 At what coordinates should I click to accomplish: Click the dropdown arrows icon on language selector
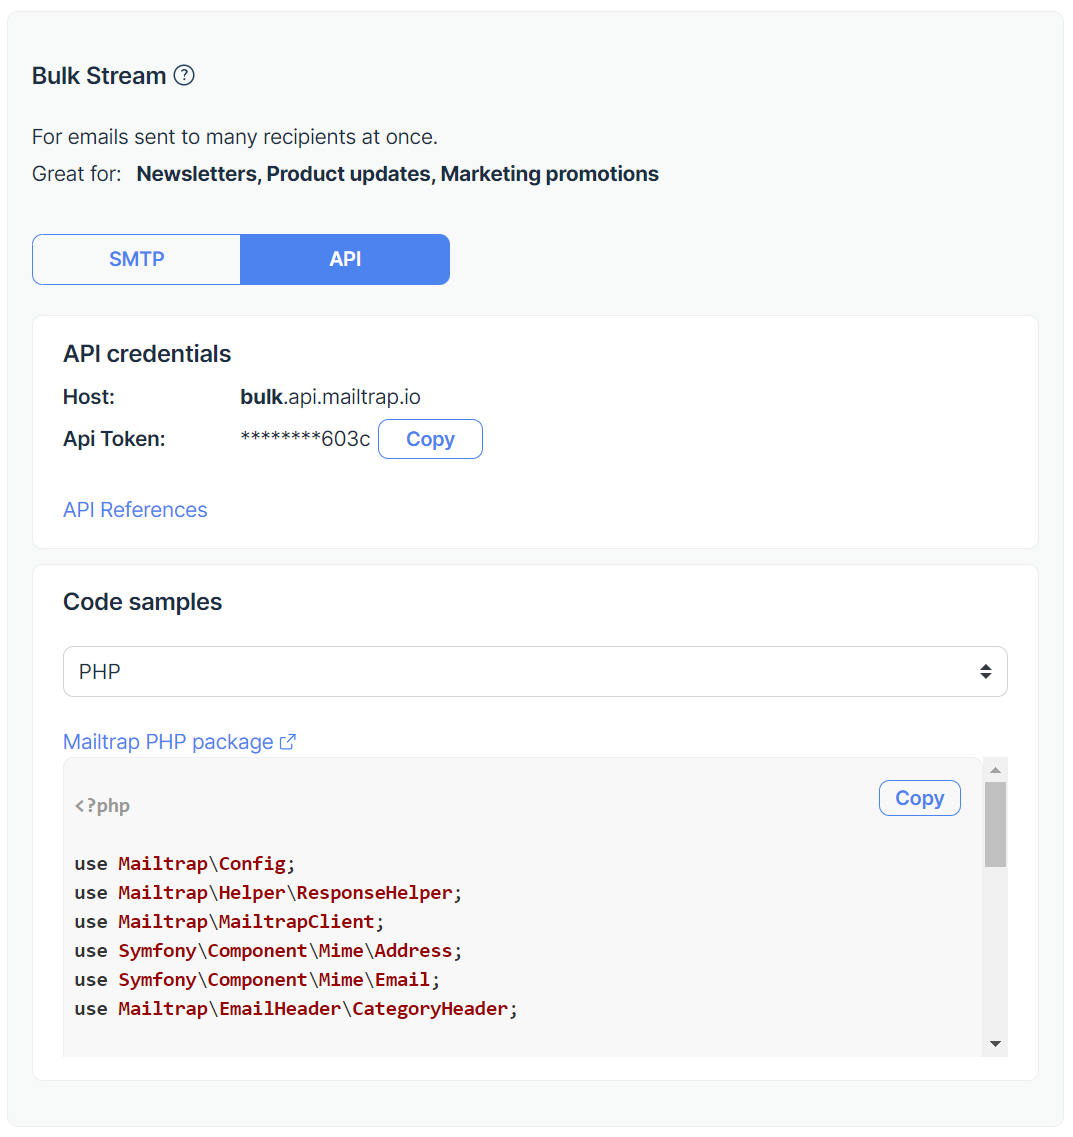[984, 671]
